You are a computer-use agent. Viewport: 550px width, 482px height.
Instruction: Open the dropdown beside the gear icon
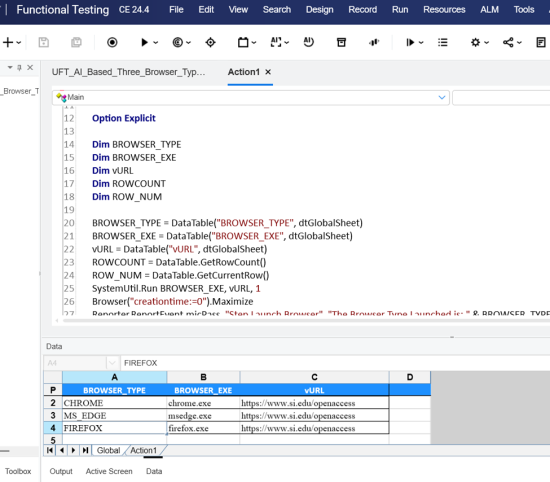487,43
